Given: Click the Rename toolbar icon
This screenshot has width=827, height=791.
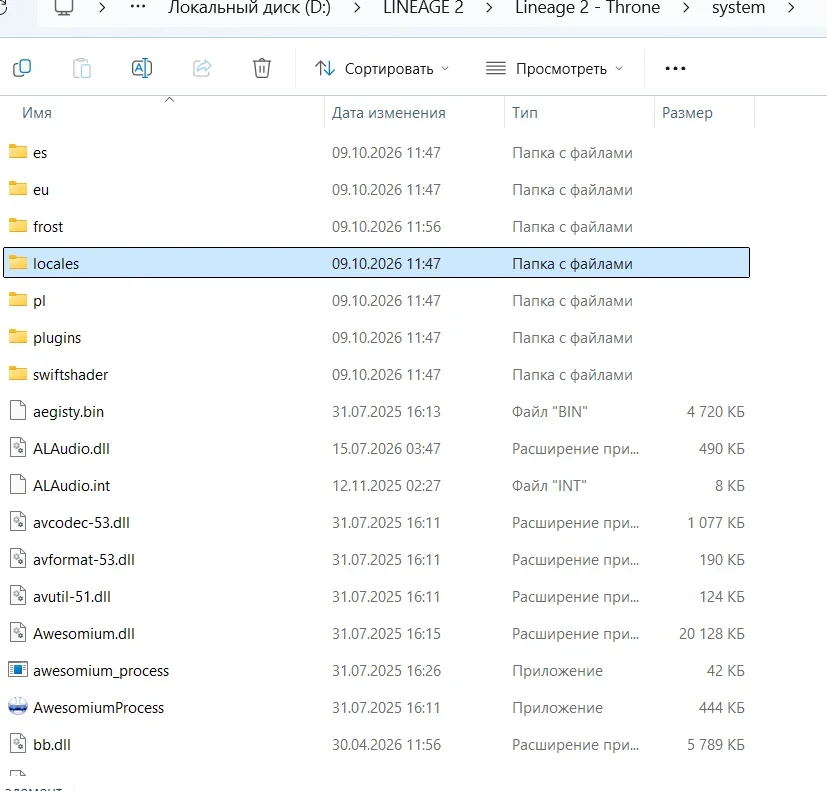Looking at the screenshot, I should coord(142,68).
